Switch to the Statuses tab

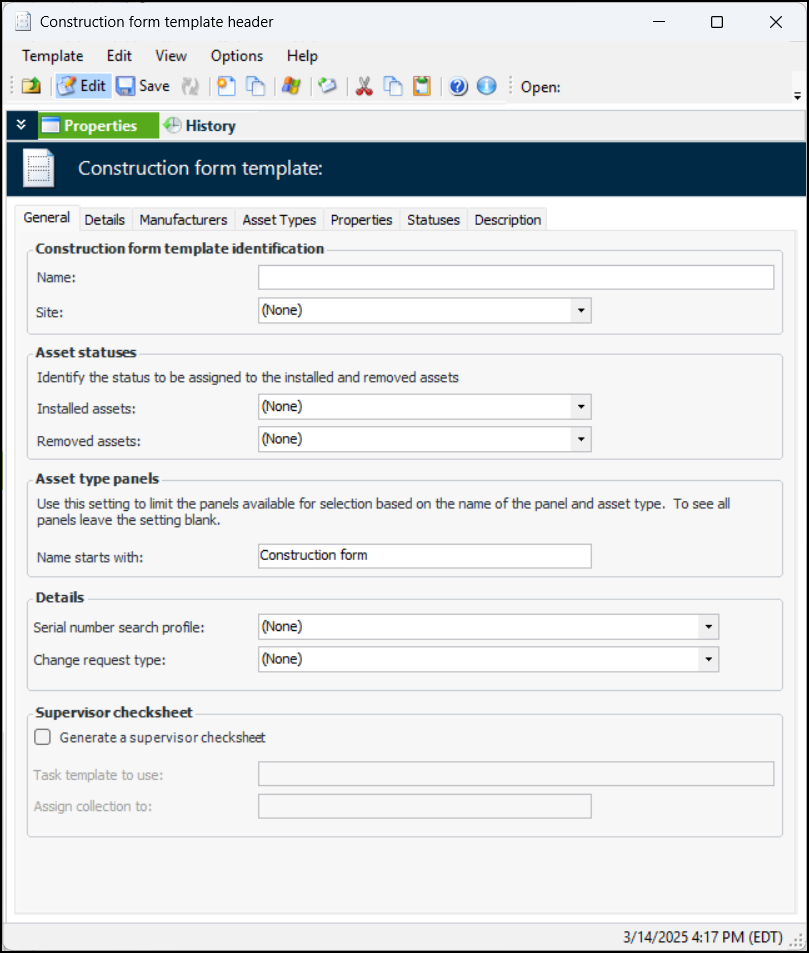(433, 219)
